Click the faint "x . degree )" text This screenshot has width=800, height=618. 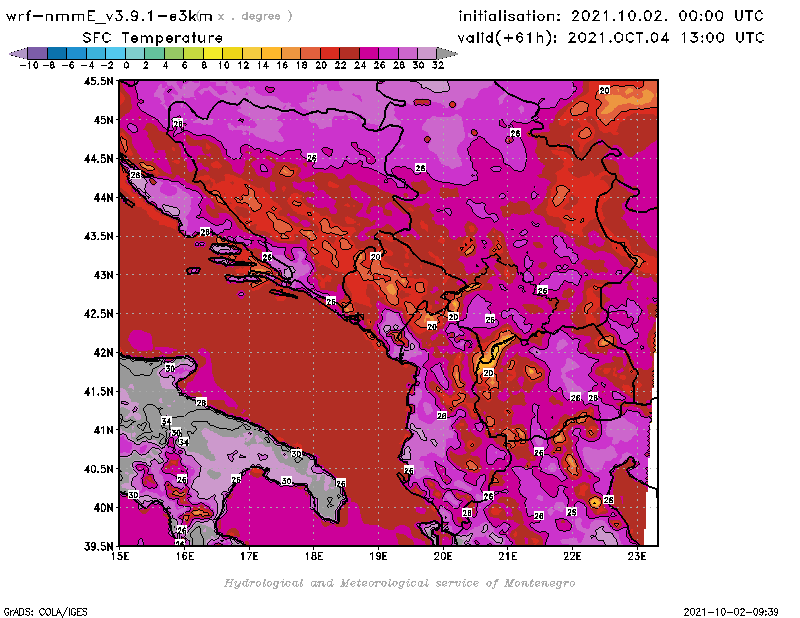255,16
